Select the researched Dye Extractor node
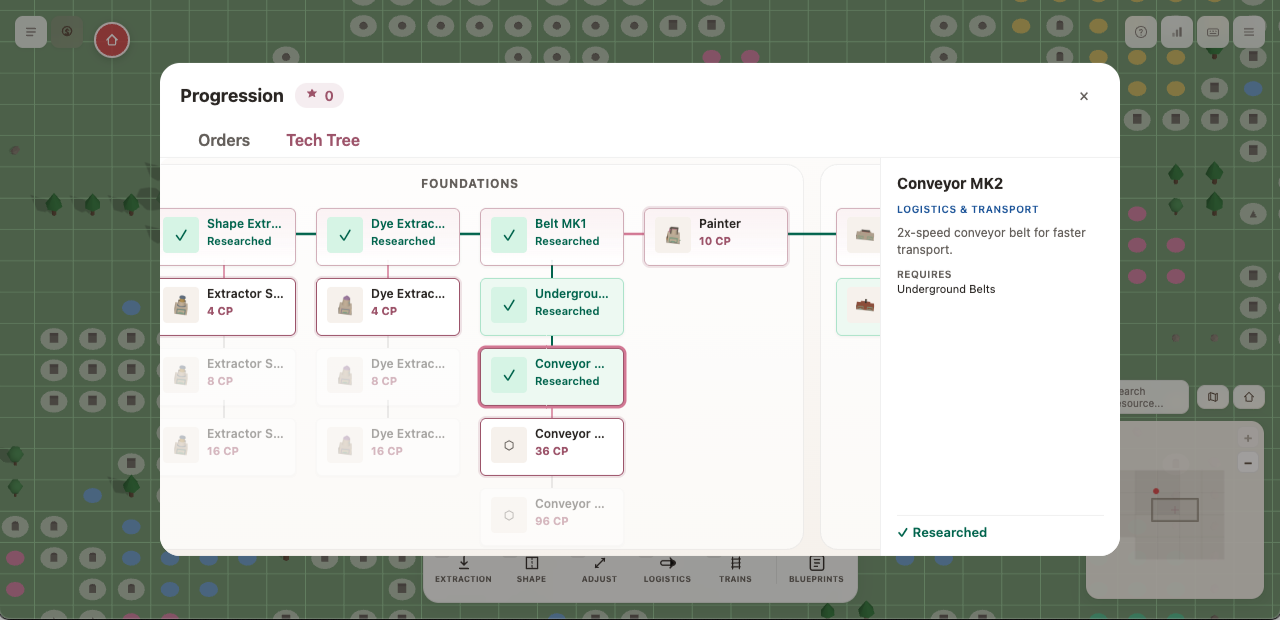This screenshot has height=620, width=1280. (388, 237)
